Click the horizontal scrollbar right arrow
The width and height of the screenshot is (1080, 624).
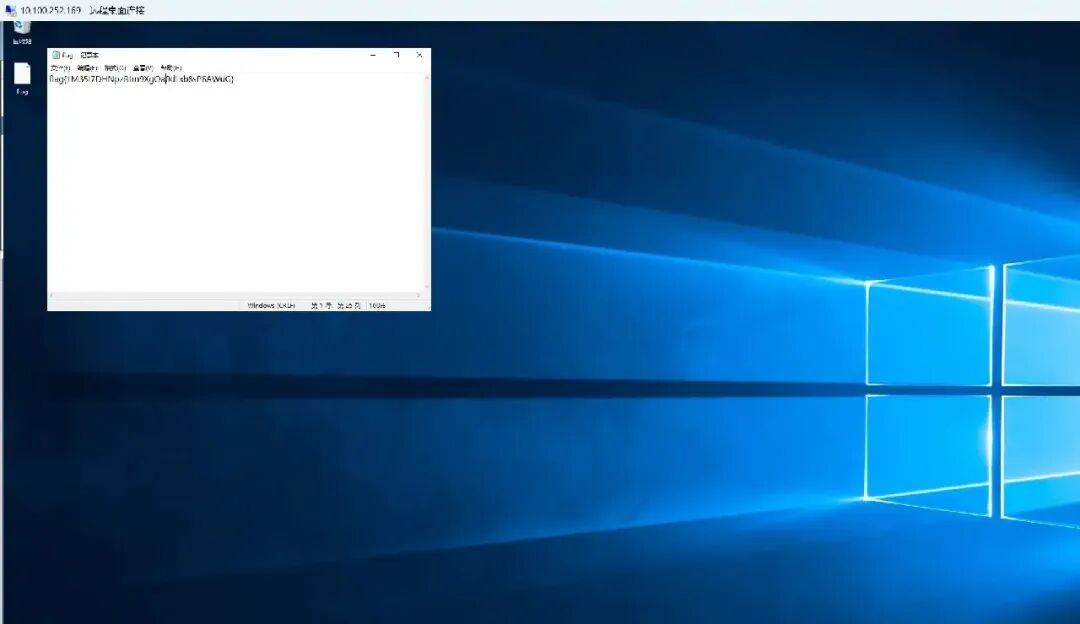pos(418,295)
